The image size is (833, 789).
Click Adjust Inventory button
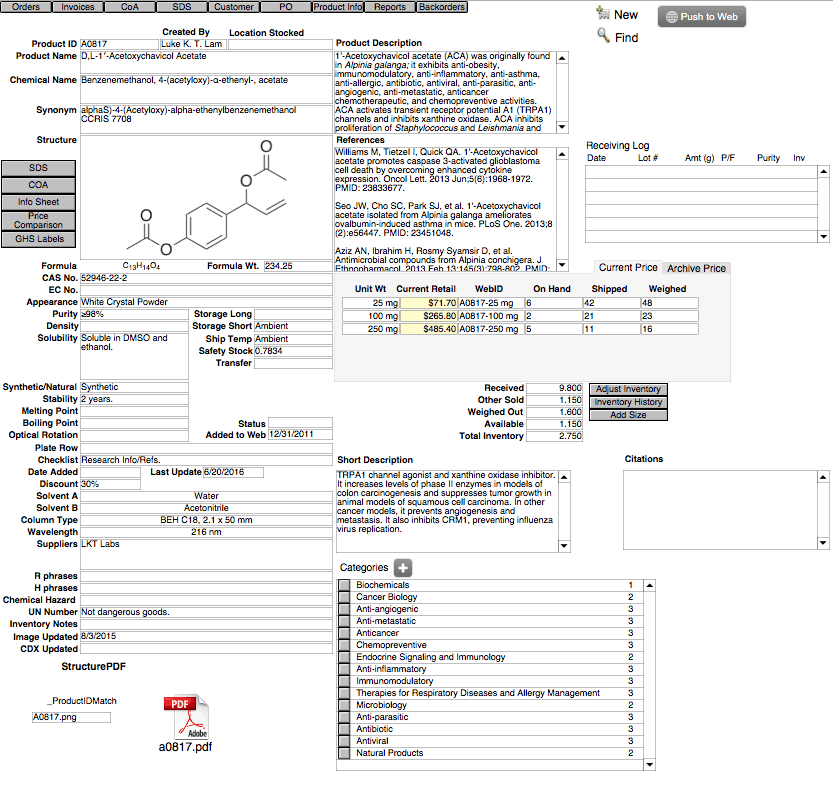point(628,389)
